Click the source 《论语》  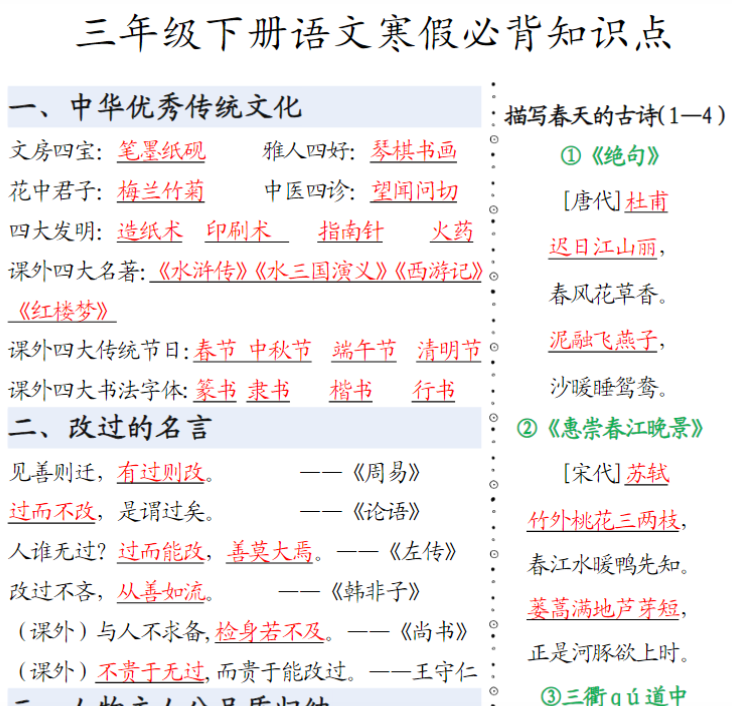point(386,512)
